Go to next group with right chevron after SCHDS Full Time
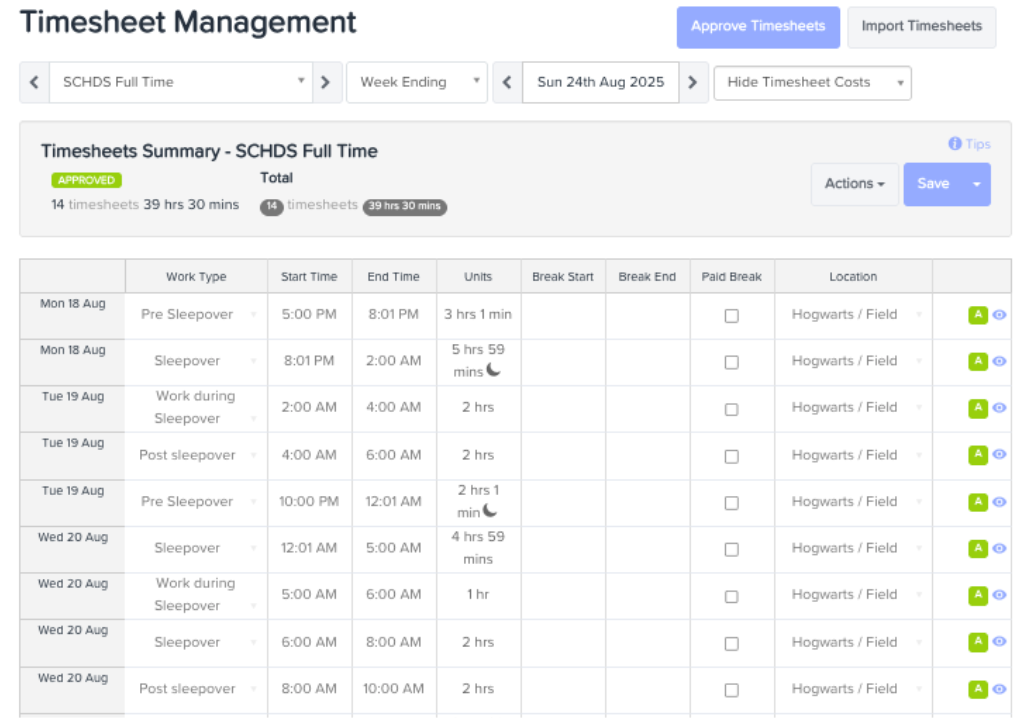This screenshot has height=725, width=1030. point(326,82)
